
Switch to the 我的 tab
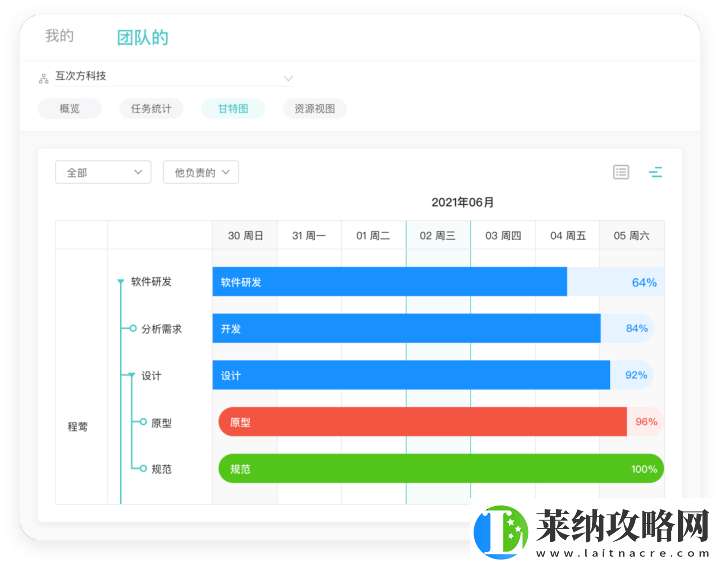pyautogui.click(x=59, y=36)
